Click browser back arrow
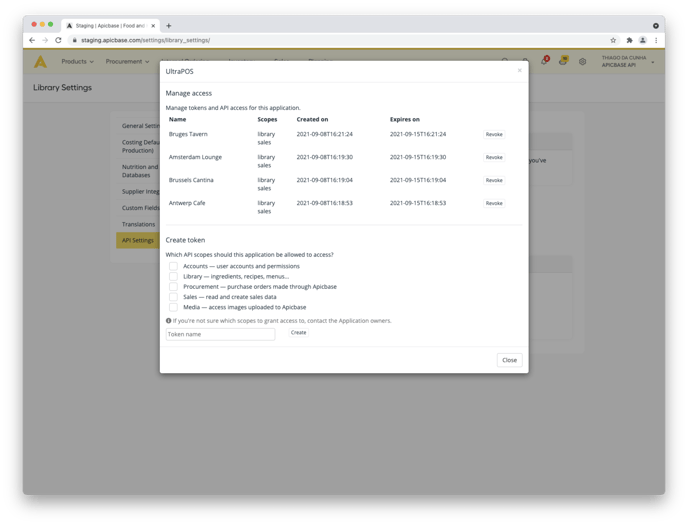This screenshot has height=525, width=688. click(32, 40)
